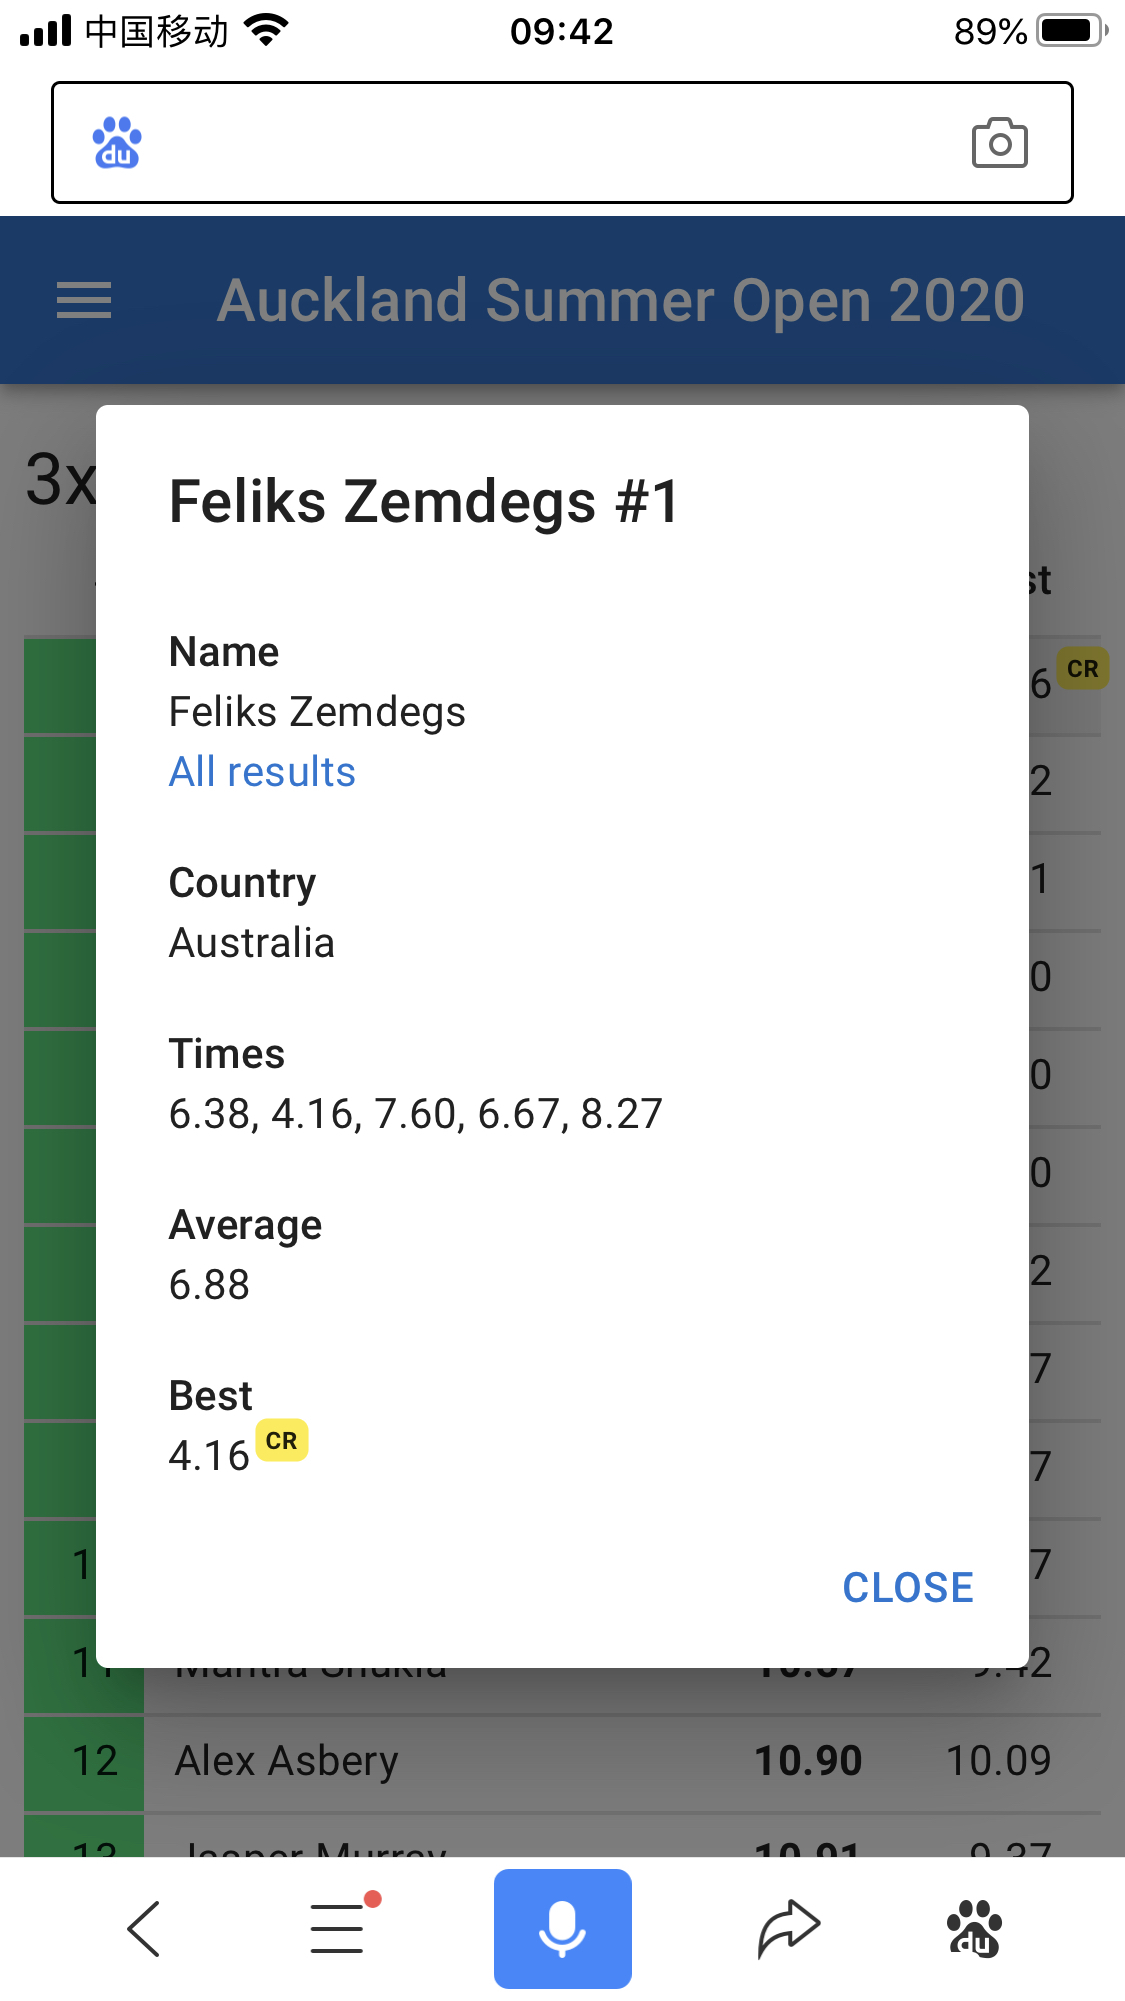
Task: Tap Alex Asbery best time 10.09
Action: (998, 1761)
